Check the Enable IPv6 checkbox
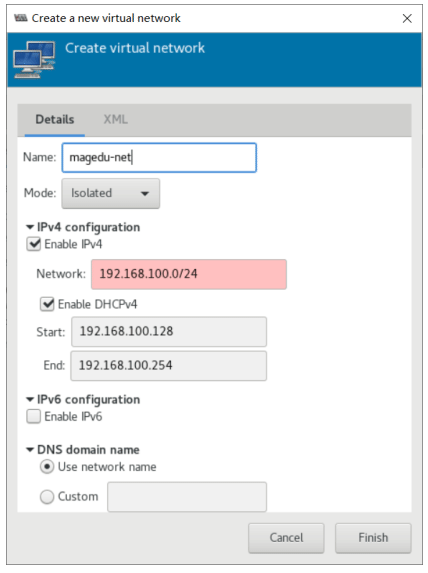 [34, 416]
